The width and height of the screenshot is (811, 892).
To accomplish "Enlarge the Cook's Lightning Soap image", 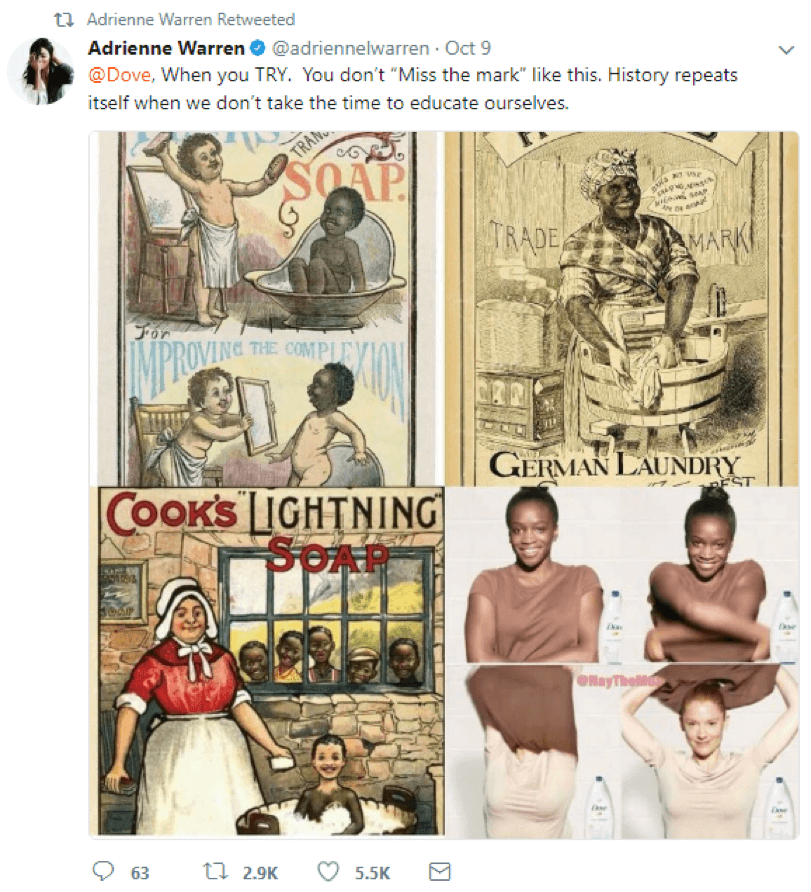I will 266,661.
